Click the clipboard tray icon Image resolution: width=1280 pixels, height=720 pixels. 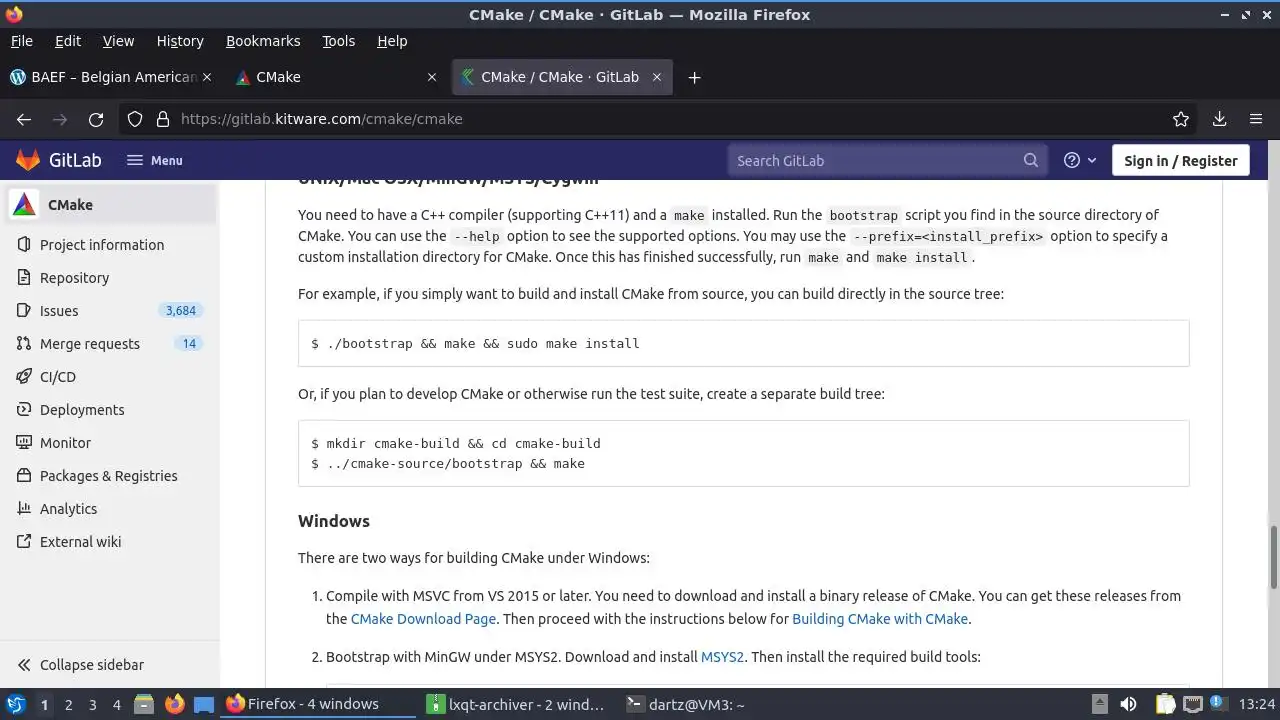point(1164,704)
